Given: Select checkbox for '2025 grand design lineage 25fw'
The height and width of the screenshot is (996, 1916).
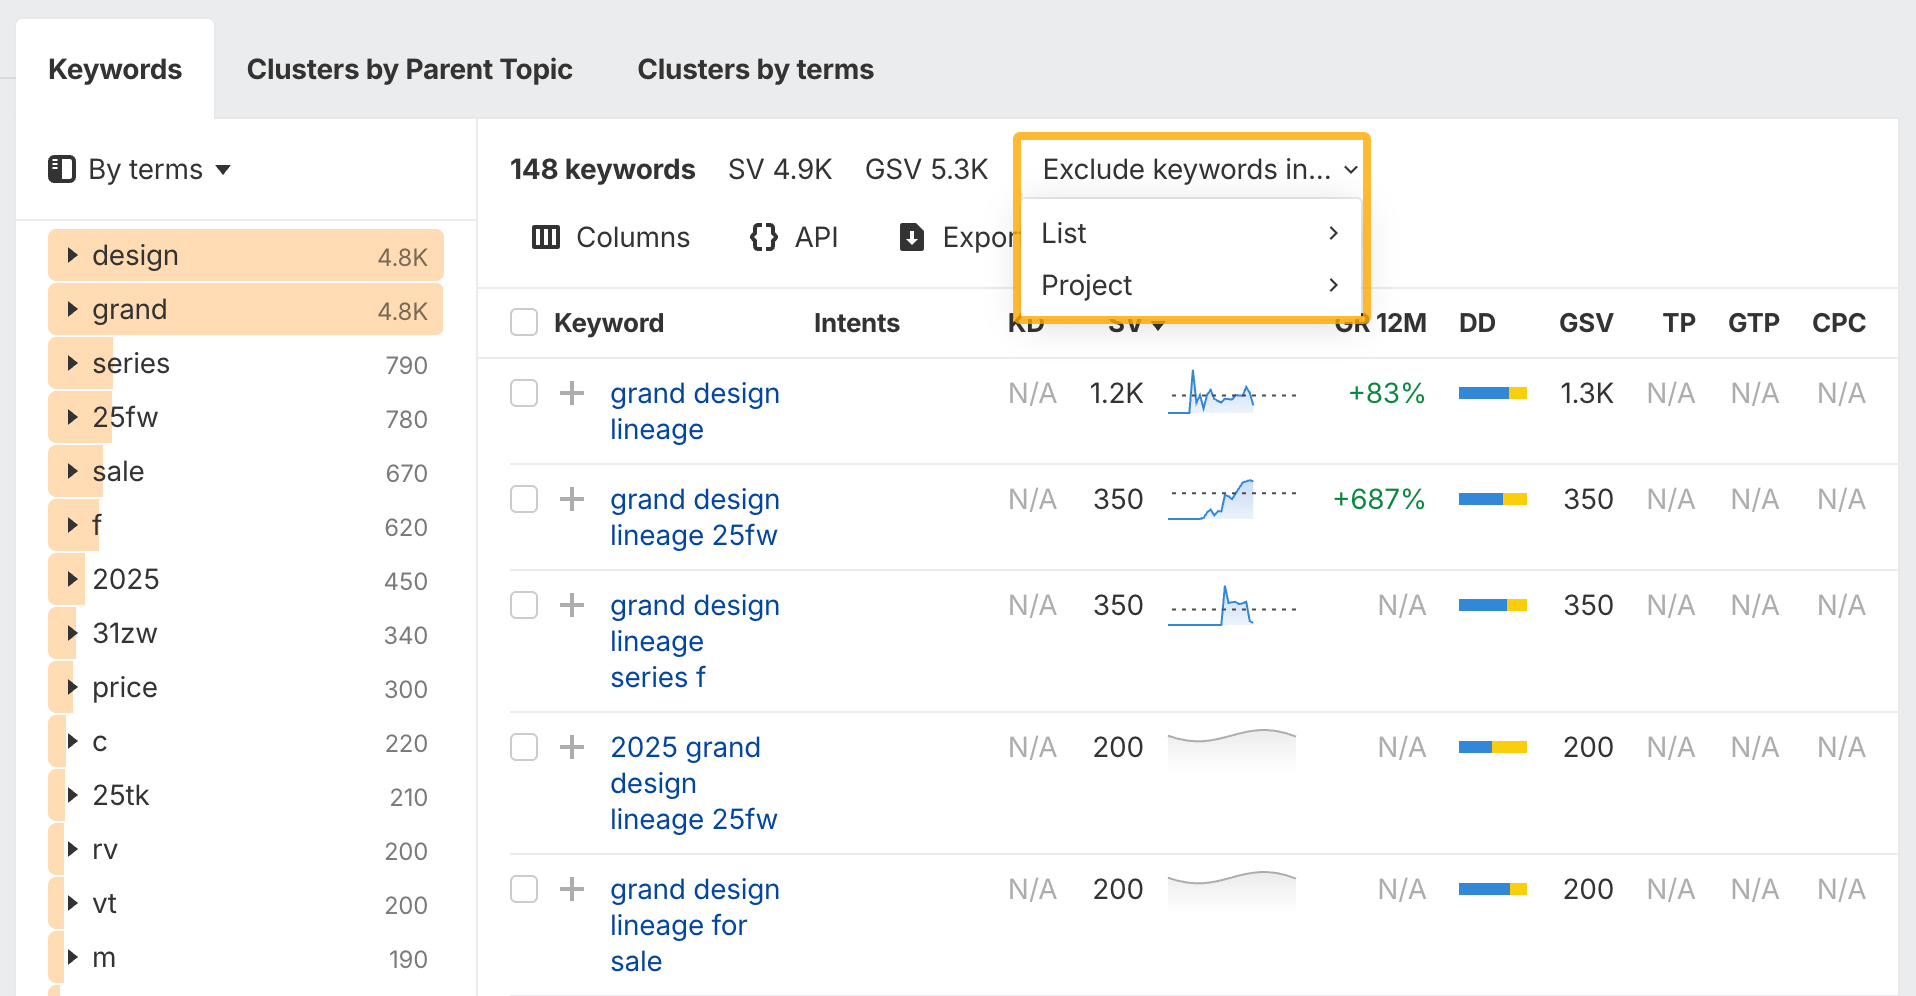Looking at the screenshot, I should point(524,747).
